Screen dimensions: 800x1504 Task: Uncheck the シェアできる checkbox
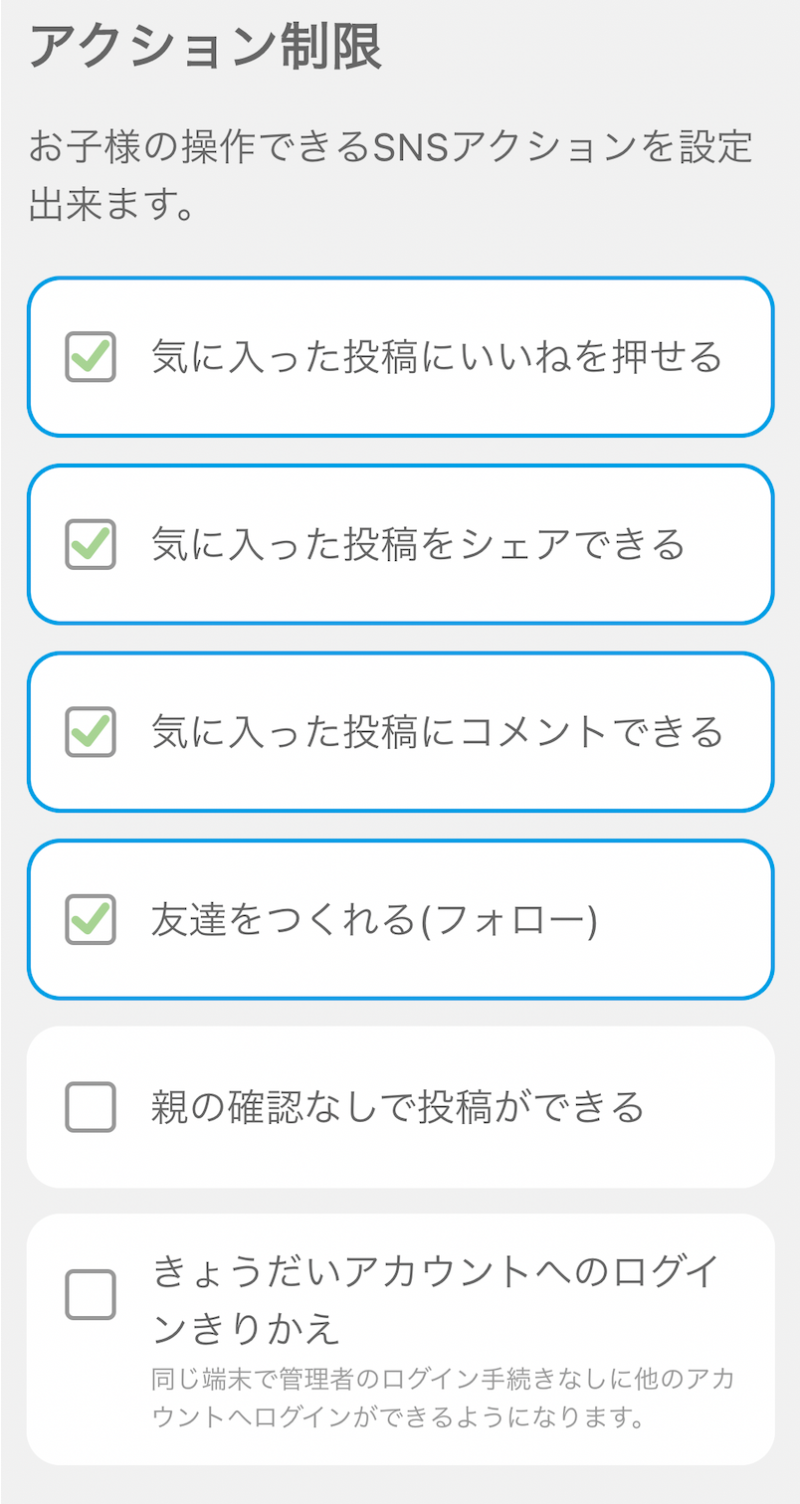click(x=90, y=545)
